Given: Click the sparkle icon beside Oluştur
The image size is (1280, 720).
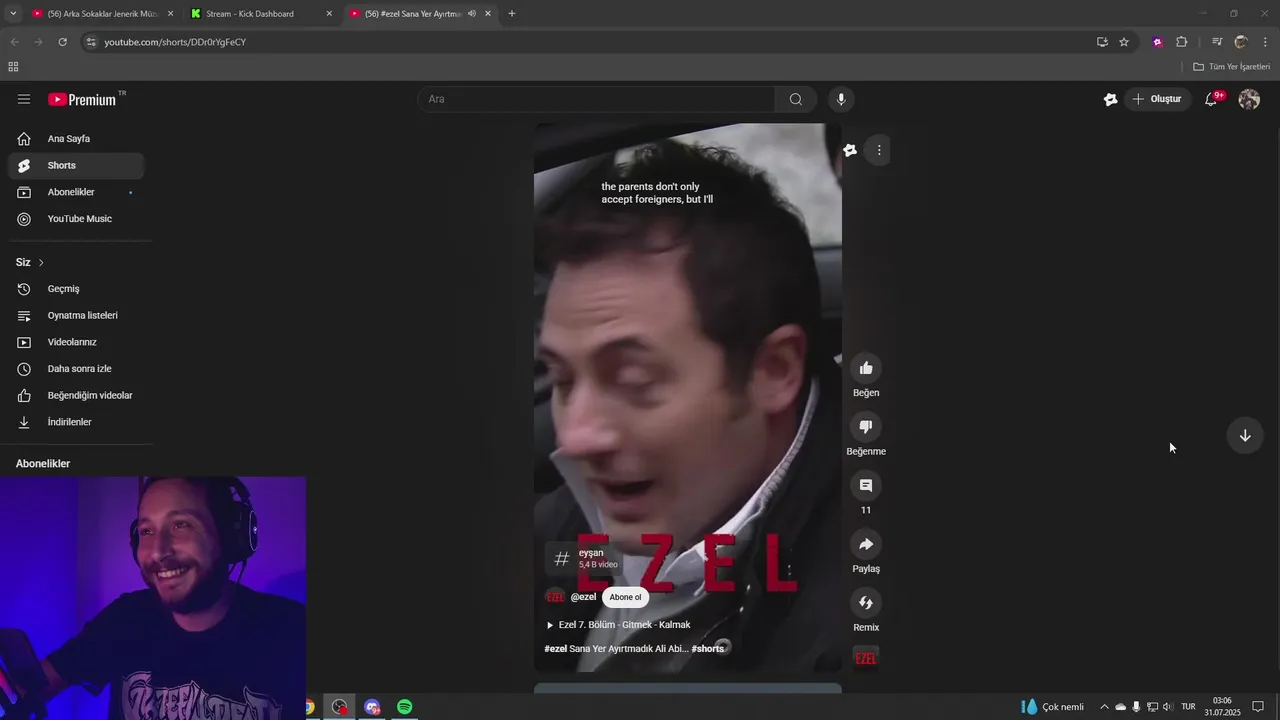Looking at the screenshot, I should click(x=1110, y=99).
